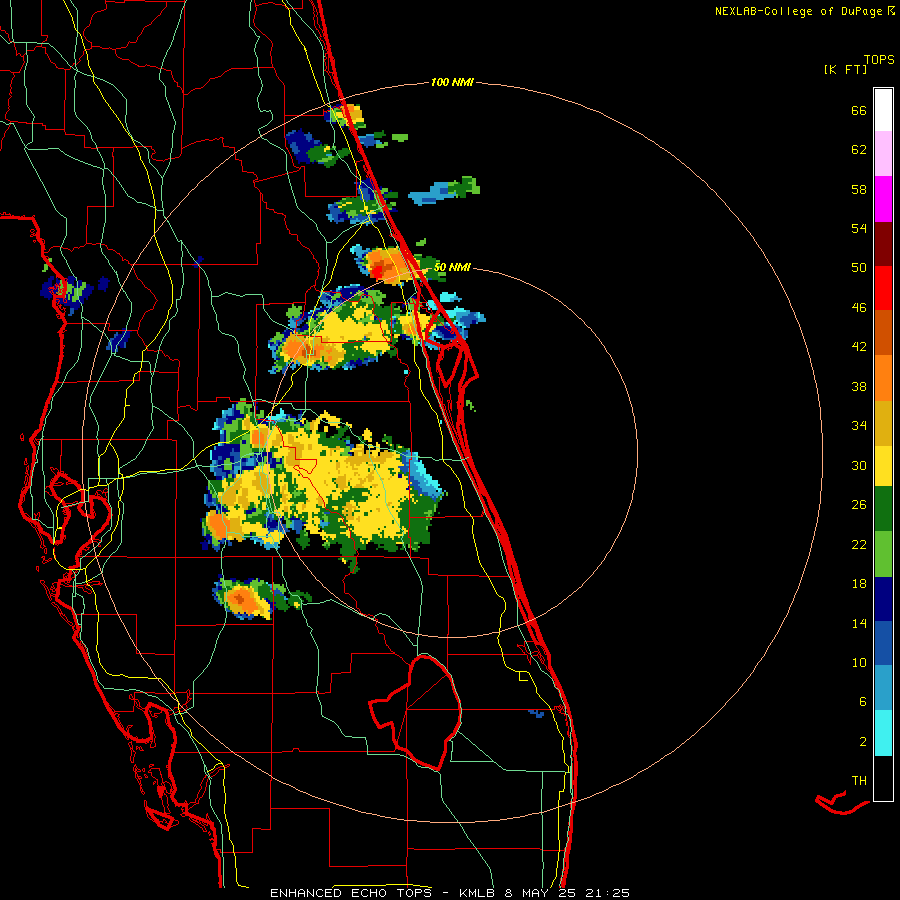
Task: Click the medium blue legend swatch
Action: coord(883,643)
